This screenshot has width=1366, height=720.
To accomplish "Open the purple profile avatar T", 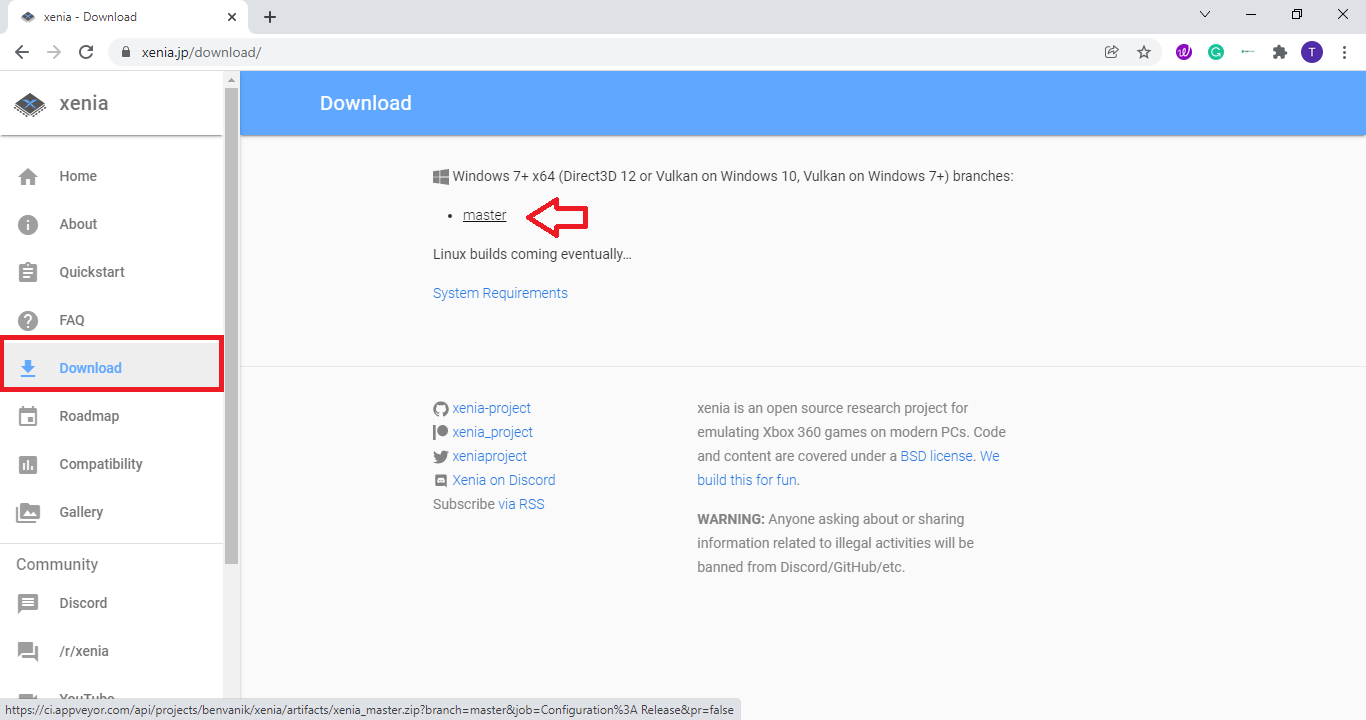I will [x=1312, y=52].
